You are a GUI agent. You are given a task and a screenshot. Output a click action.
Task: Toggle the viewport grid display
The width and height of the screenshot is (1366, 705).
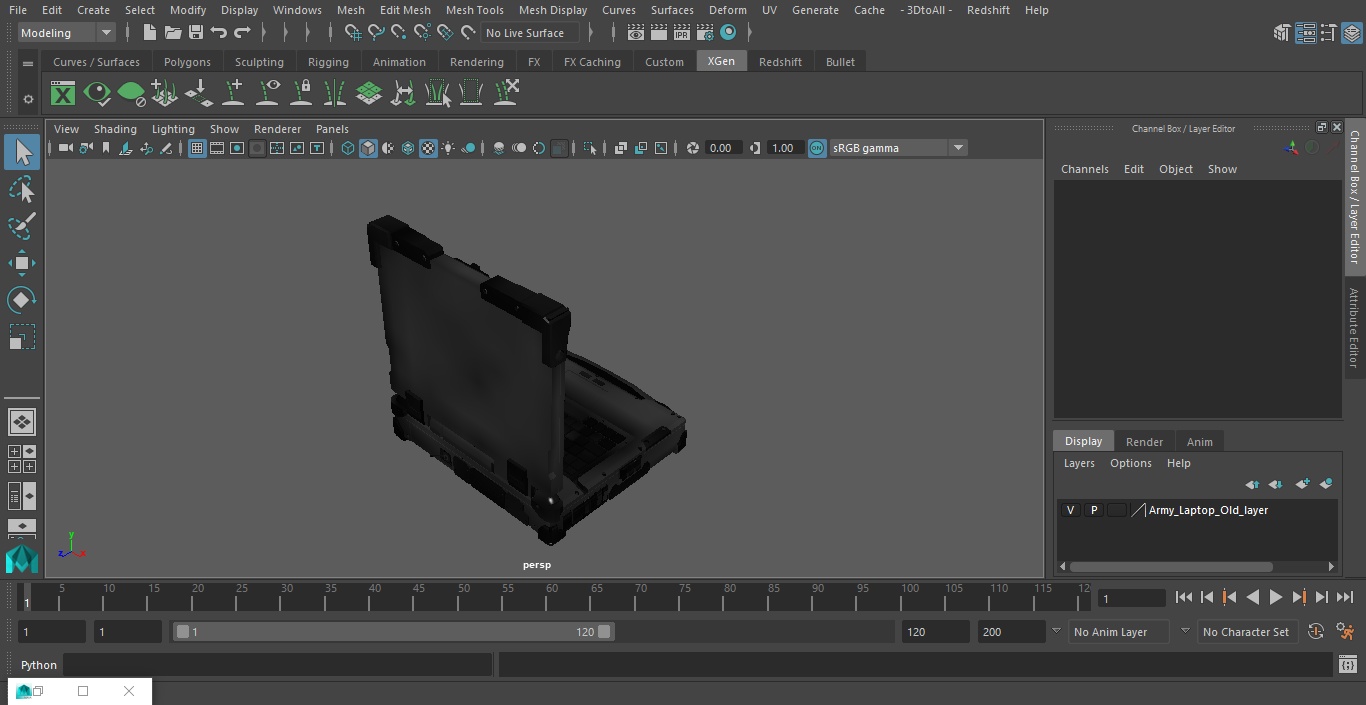(x=197, y=148)
